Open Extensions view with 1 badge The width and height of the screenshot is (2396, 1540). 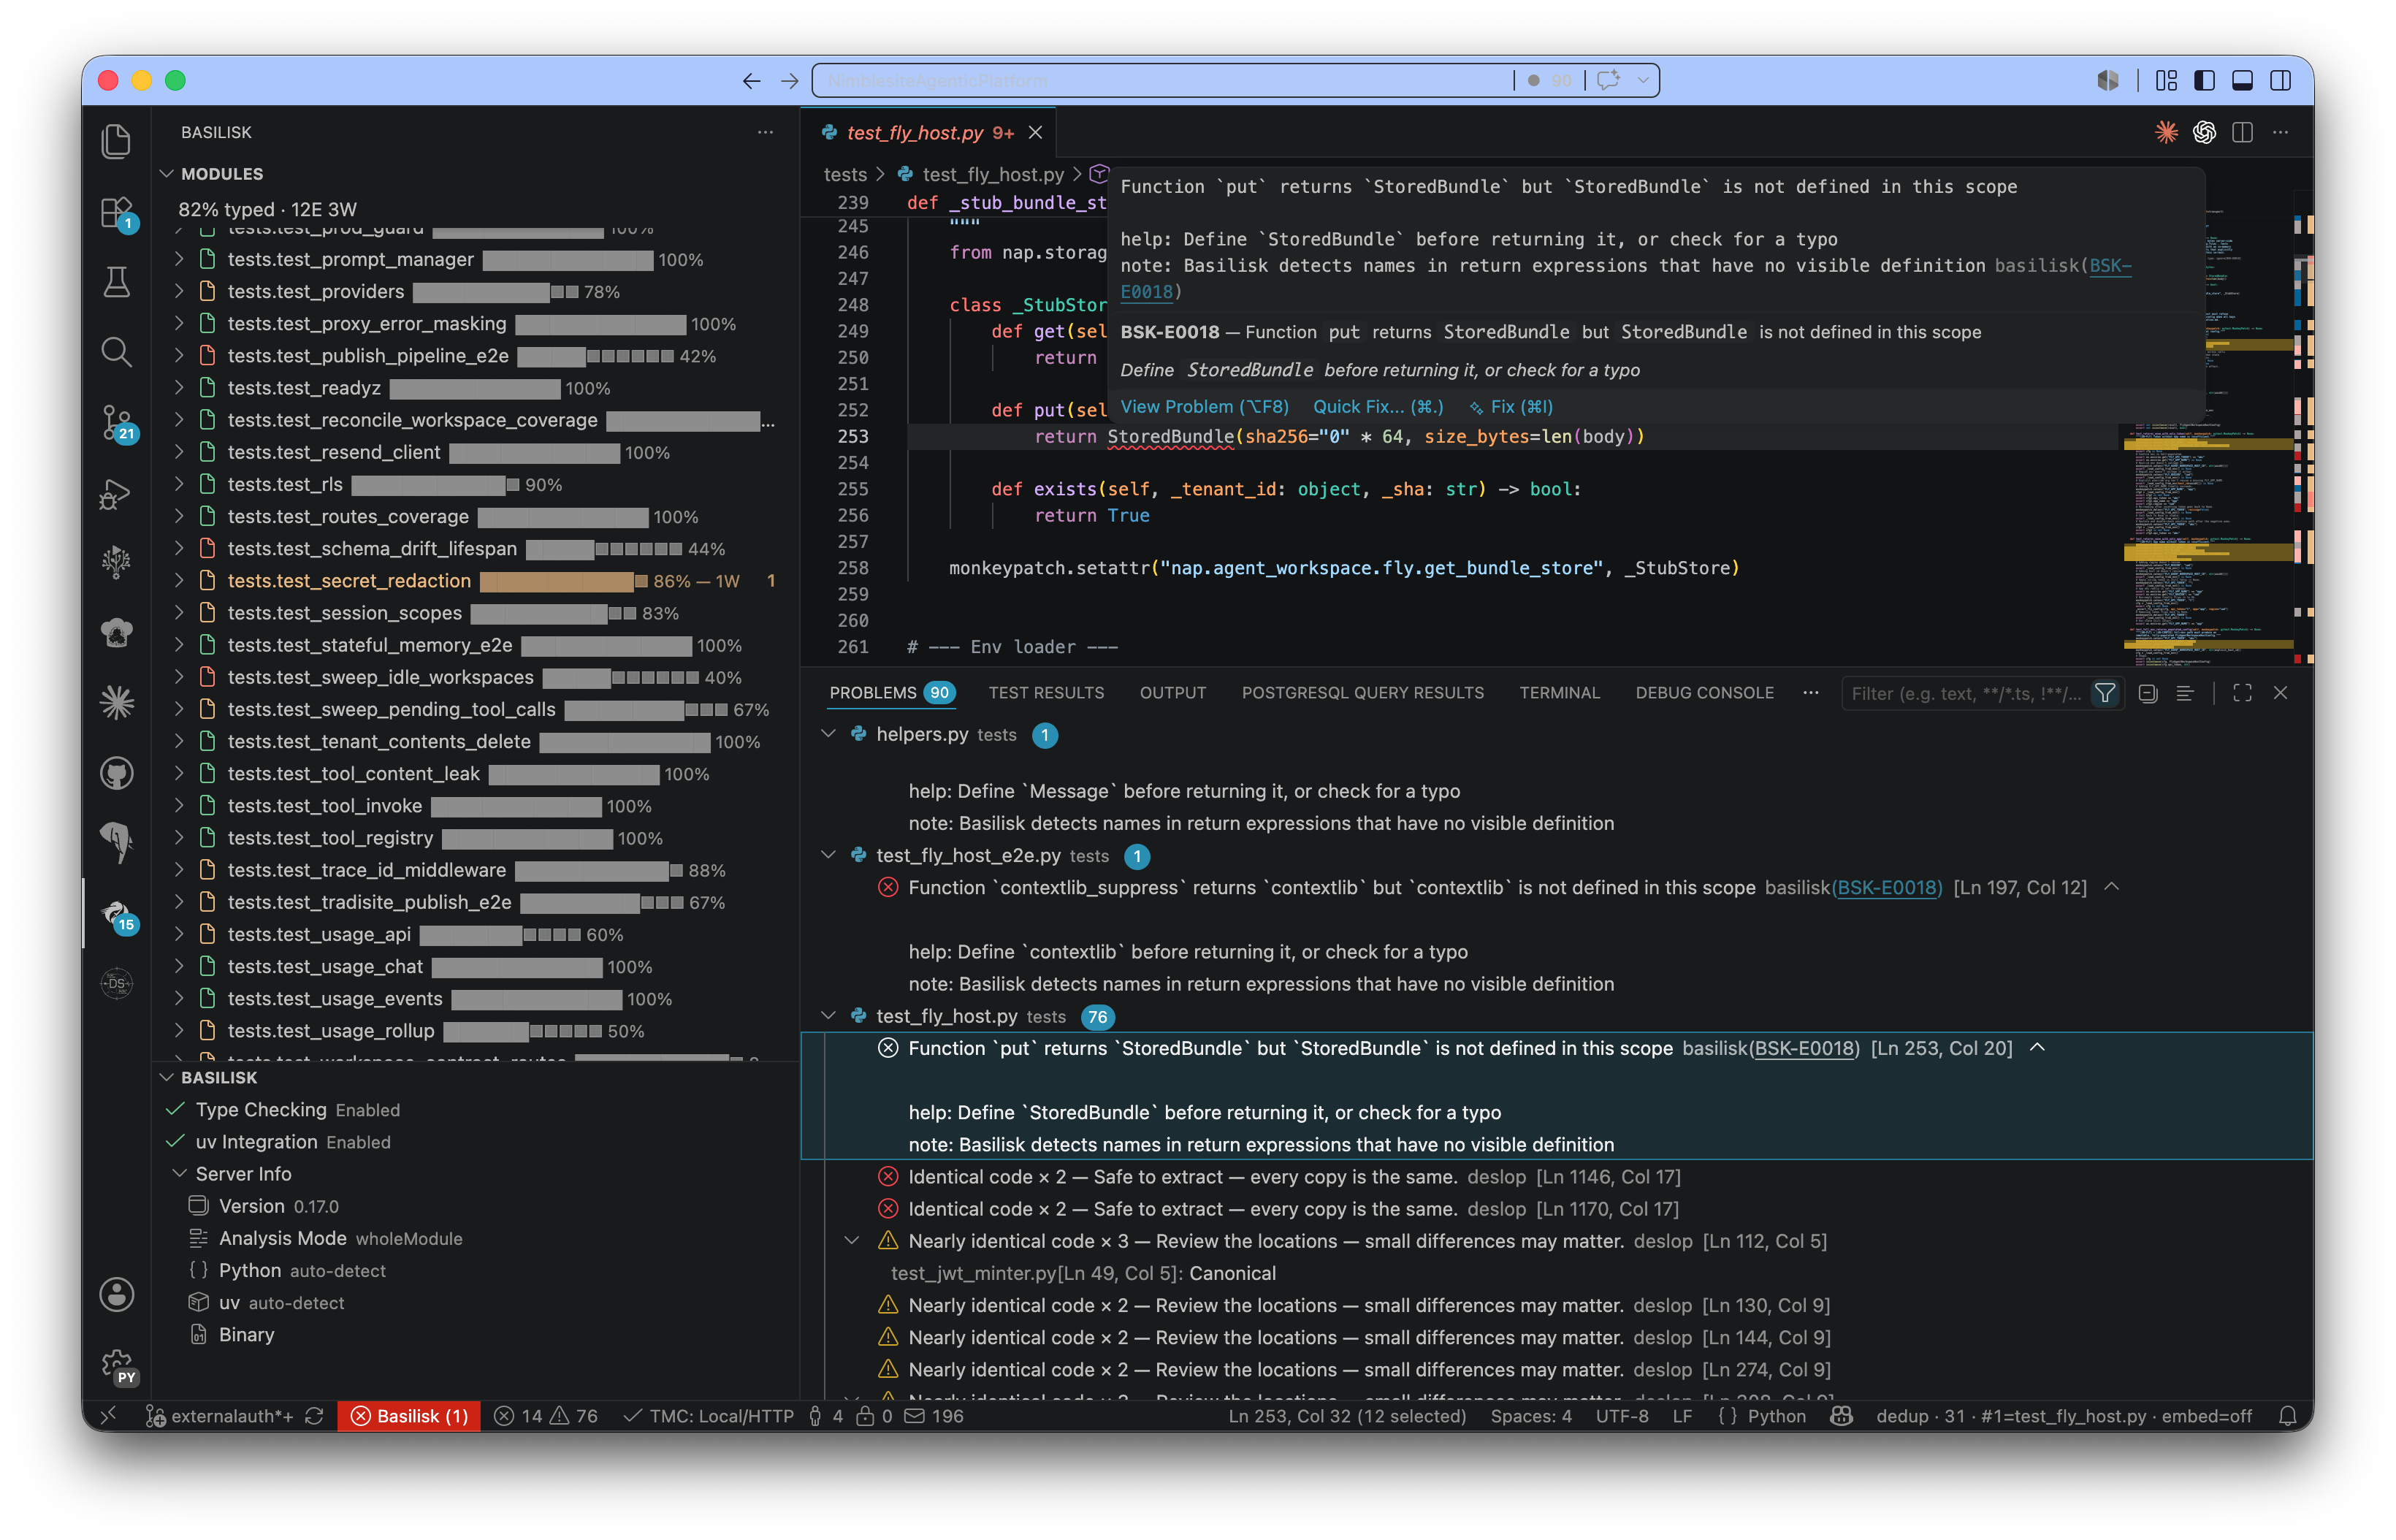tap(116, 212)
